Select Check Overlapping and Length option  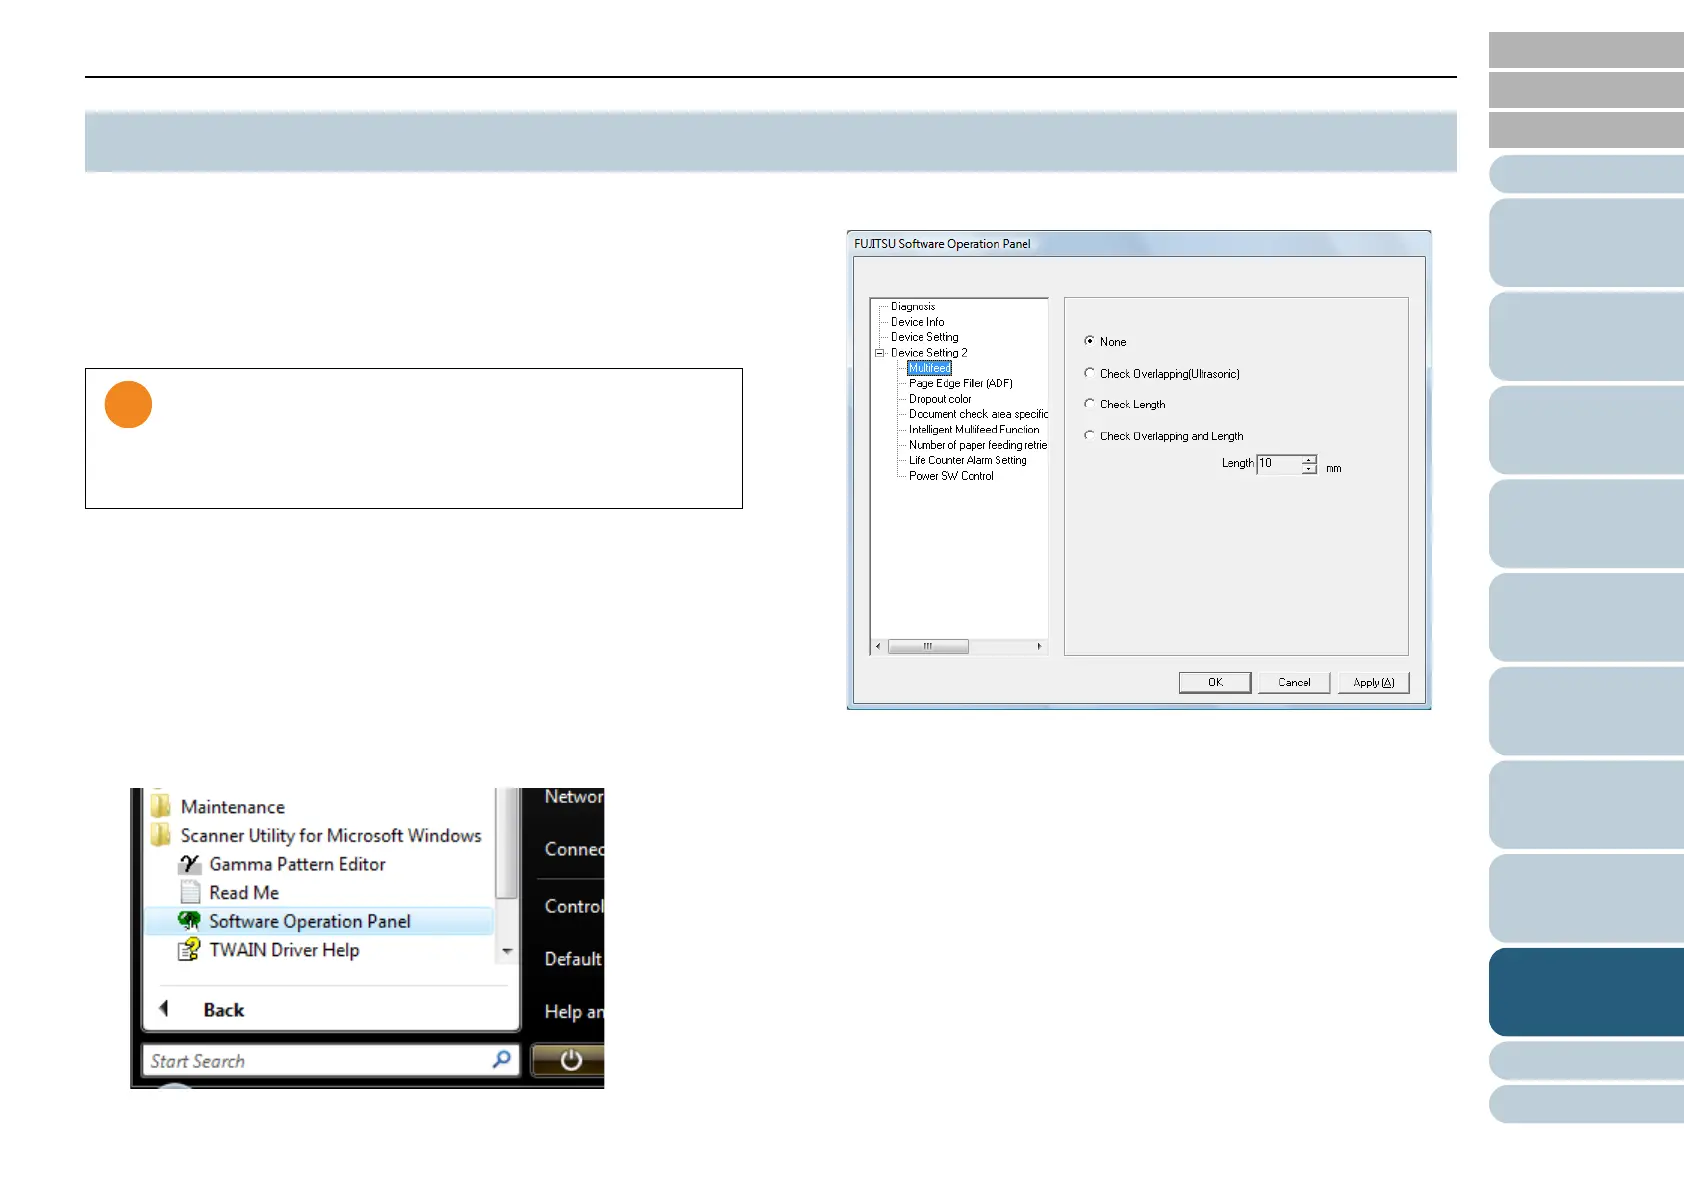click(1089, 436)
